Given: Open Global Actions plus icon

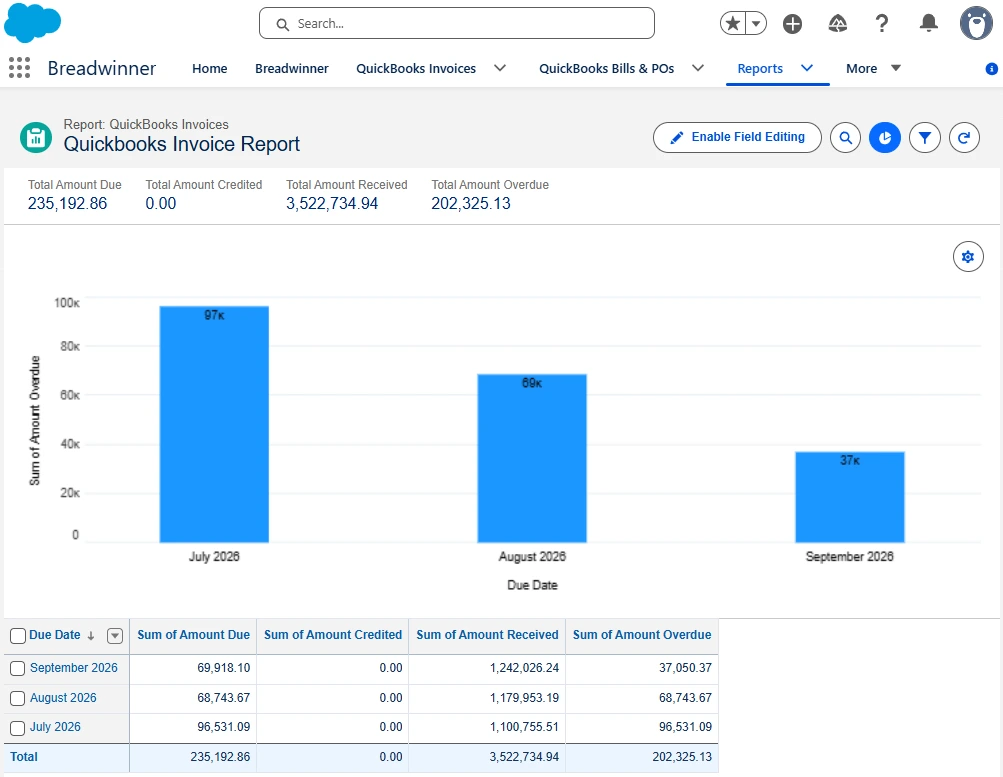Looking at the screenshot, I should 793,24.
